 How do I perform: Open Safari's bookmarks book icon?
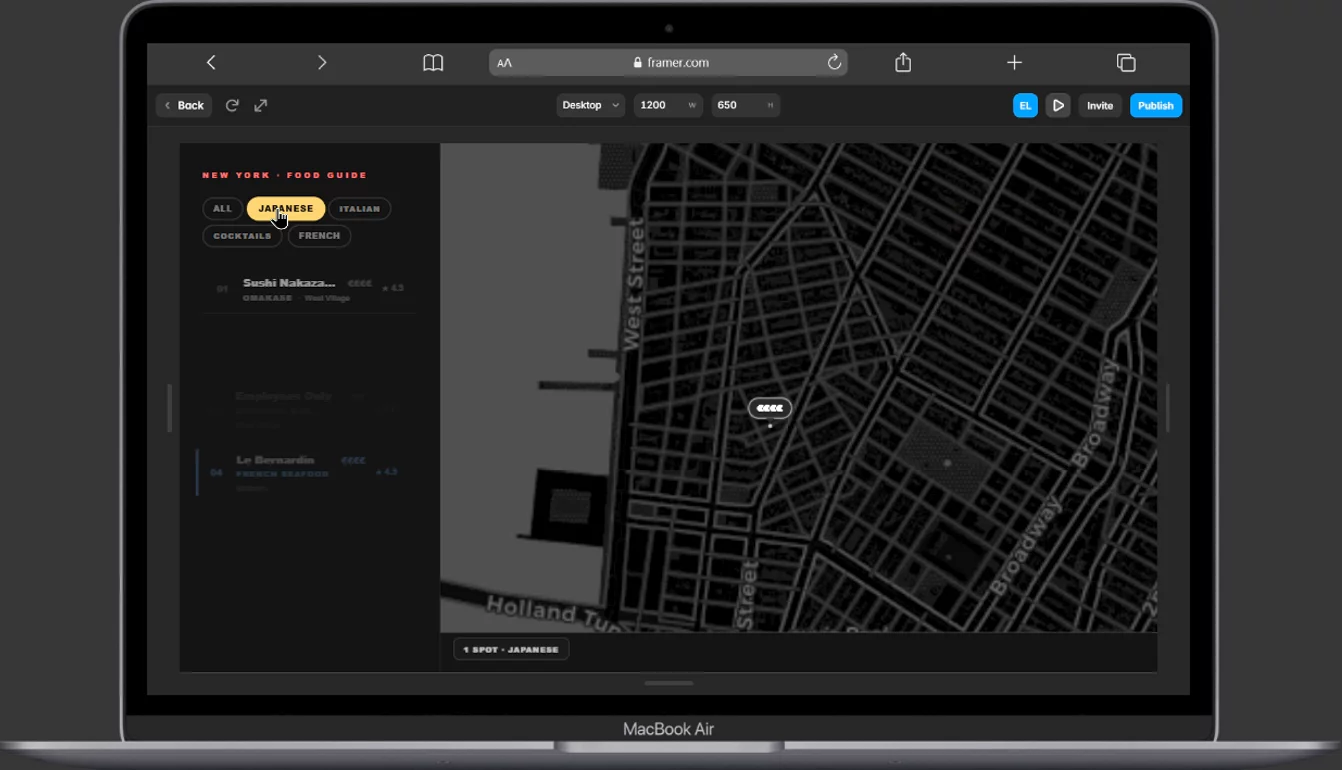click(x=433, y=63)
